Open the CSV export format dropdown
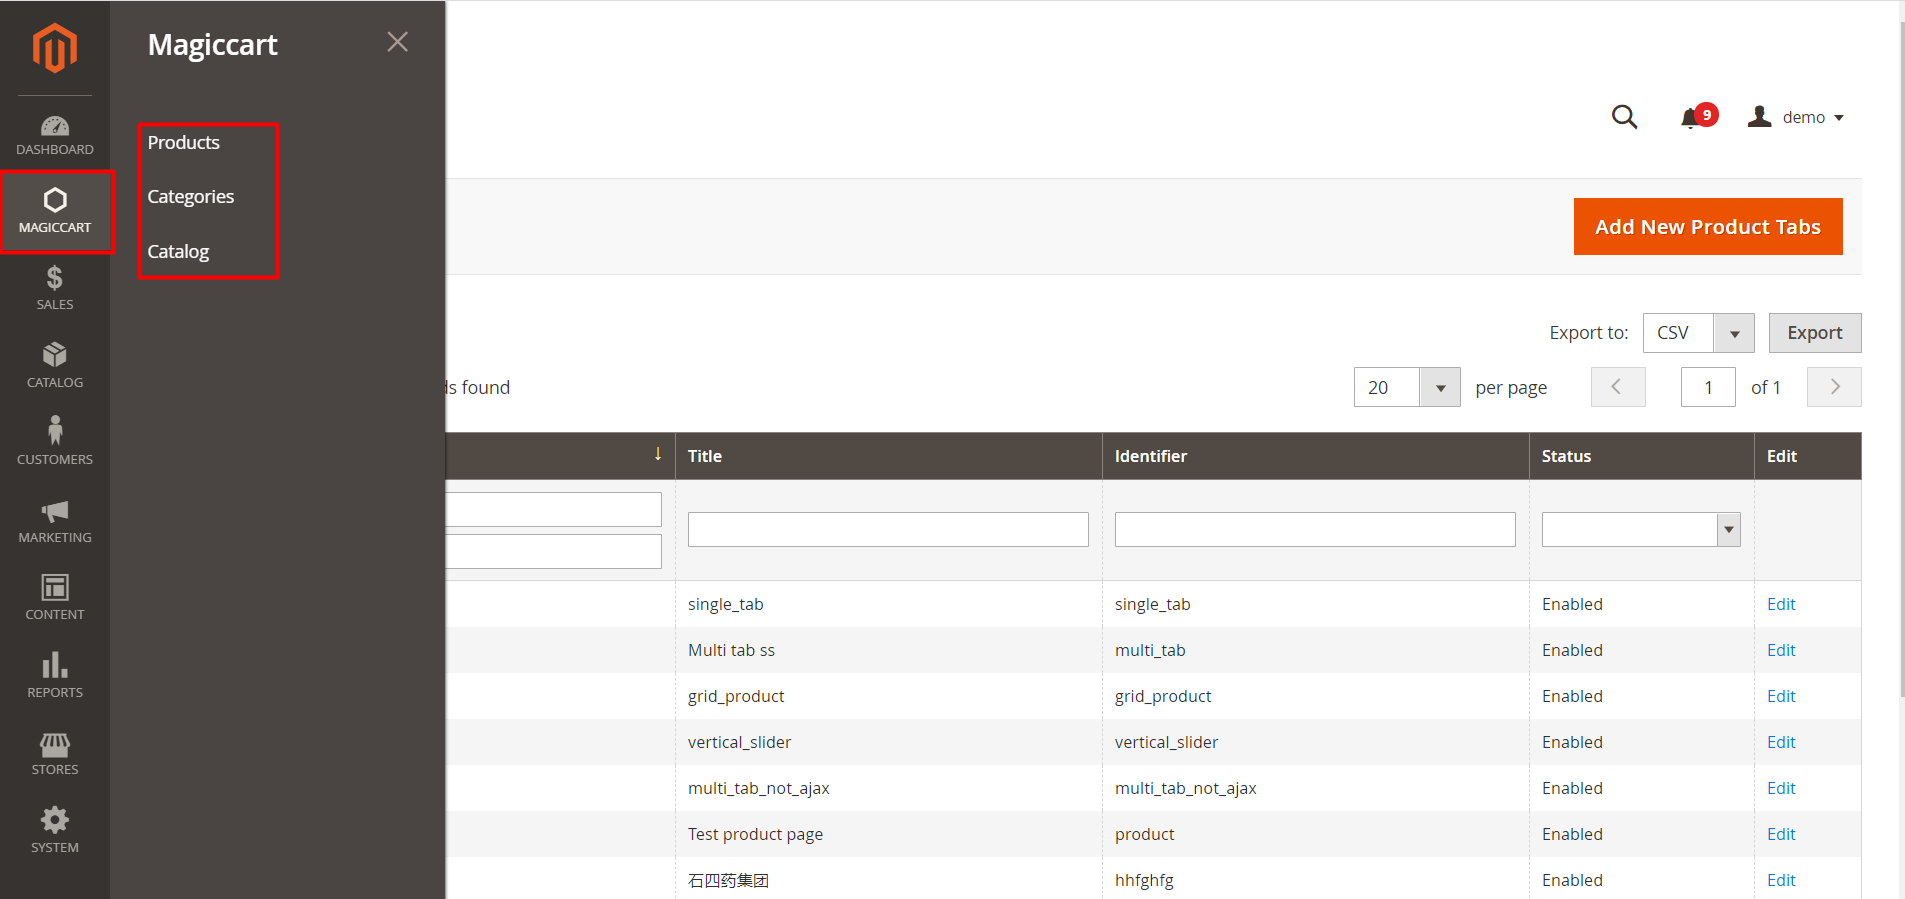Viewport: 1905px width, 899px height. [1733, 333]
